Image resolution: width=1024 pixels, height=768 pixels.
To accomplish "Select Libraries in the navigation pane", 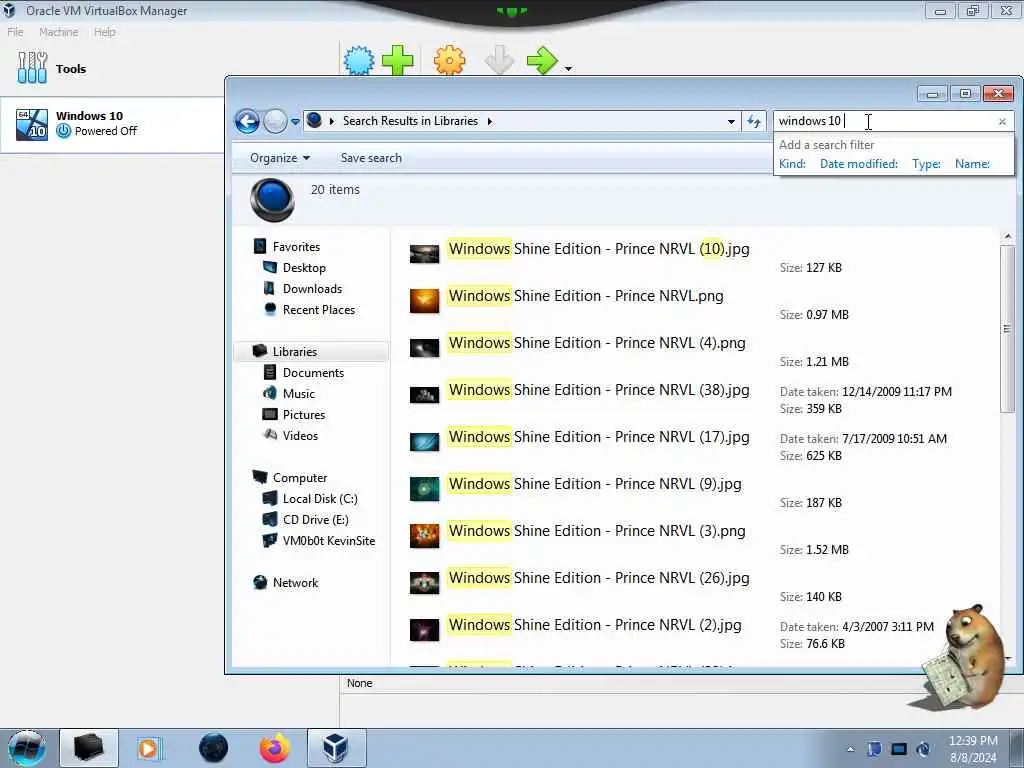I will click(x=295, y=351).
